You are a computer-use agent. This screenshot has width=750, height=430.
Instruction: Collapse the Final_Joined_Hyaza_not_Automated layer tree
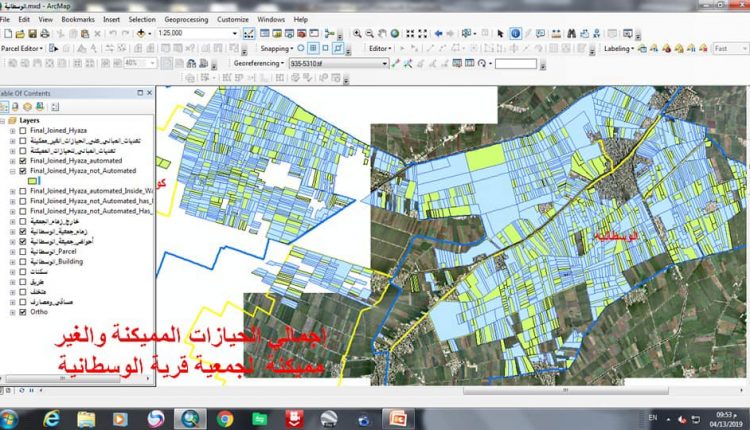click(x=12, y=171)
